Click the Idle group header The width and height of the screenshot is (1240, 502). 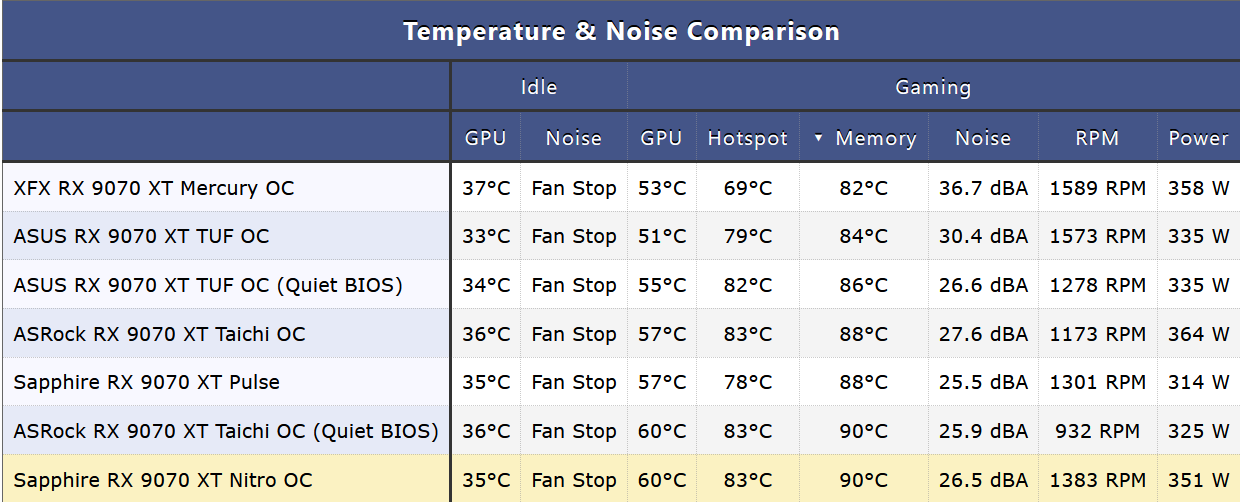(x=539, y=87)
